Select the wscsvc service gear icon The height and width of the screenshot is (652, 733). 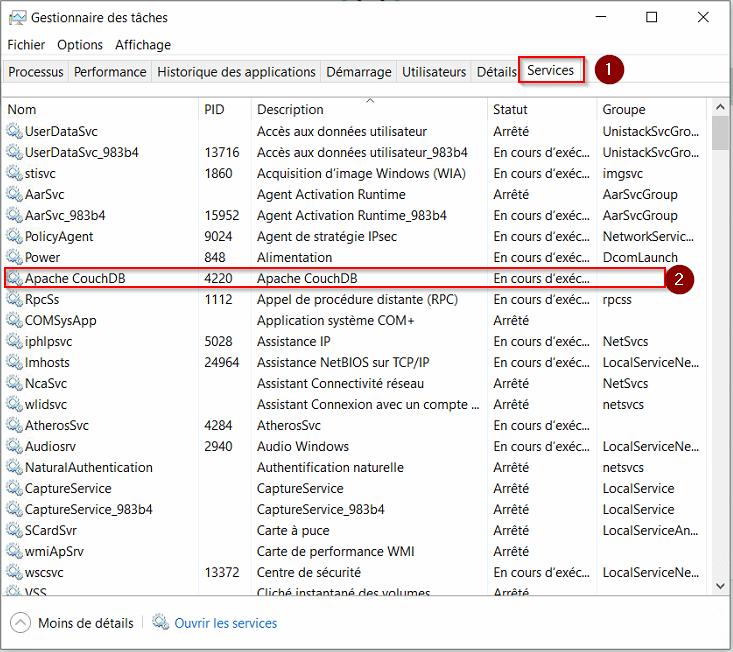tap(14, 572)
